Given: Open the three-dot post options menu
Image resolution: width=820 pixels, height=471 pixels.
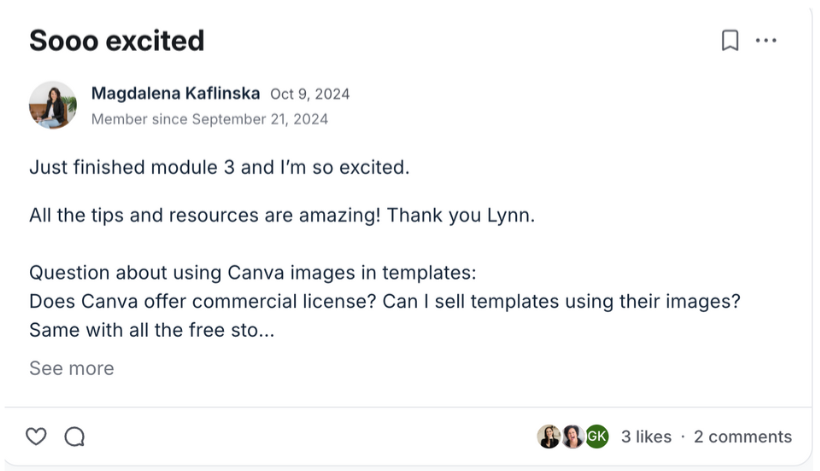Looking at the screenshot, I should 766,40.
